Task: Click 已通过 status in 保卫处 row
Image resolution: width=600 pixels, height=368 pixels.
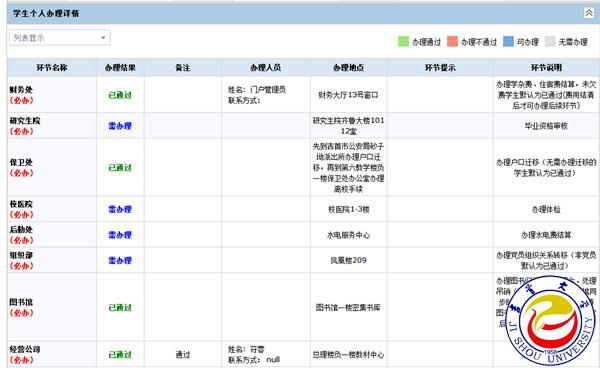Action: click(120, 168)
